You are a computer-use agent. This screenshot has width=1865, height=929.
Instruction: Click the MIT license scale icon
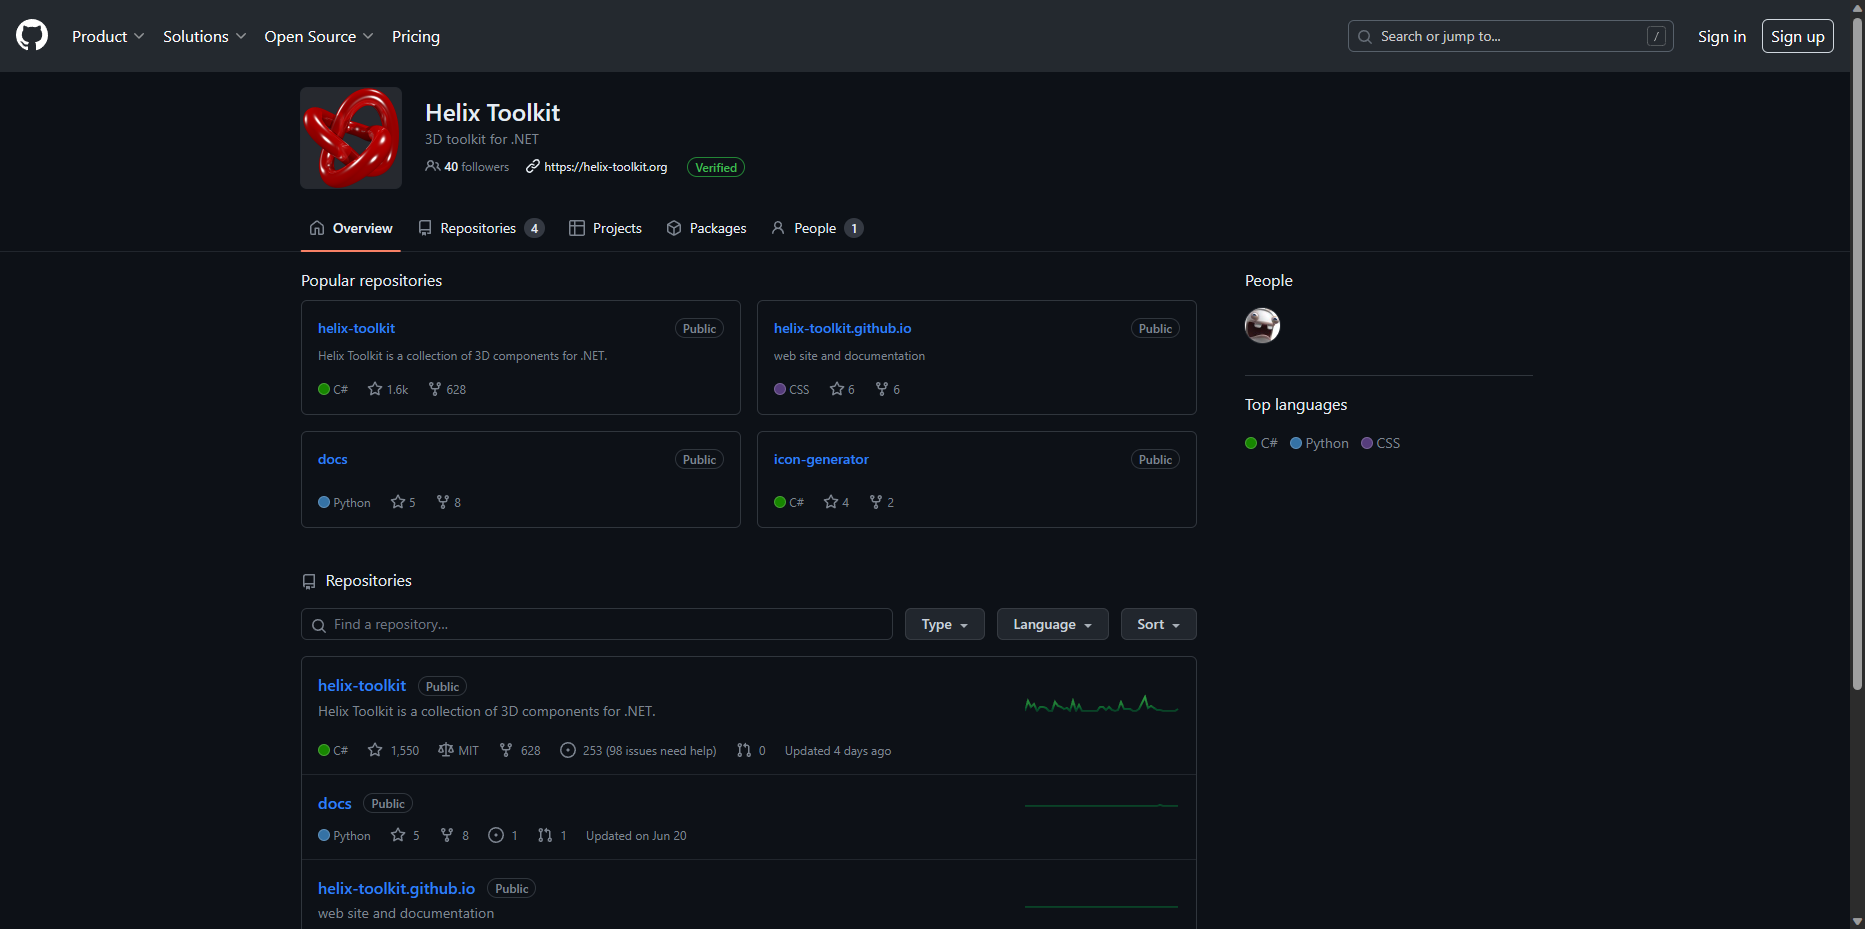(446, 750)
